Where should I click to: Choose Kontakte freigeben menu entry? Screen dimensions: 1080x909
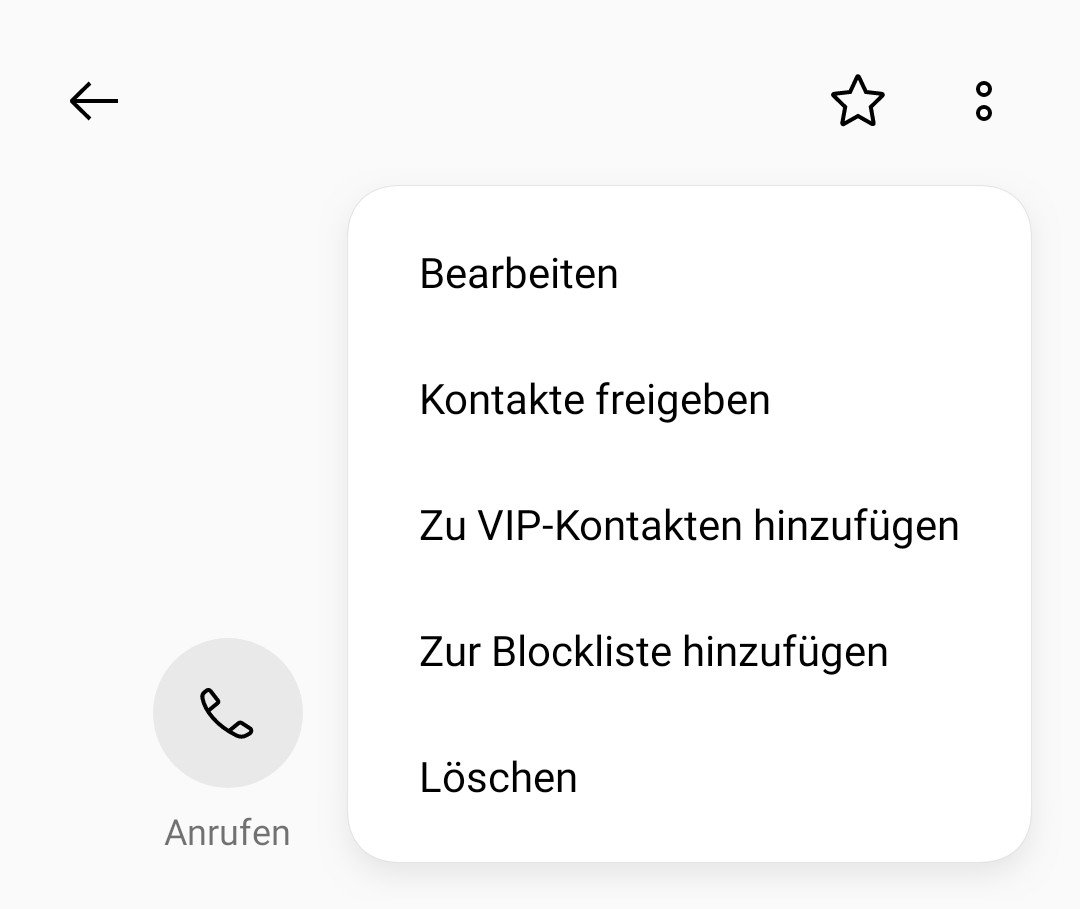pyautogui.click(x=689, y=399)
